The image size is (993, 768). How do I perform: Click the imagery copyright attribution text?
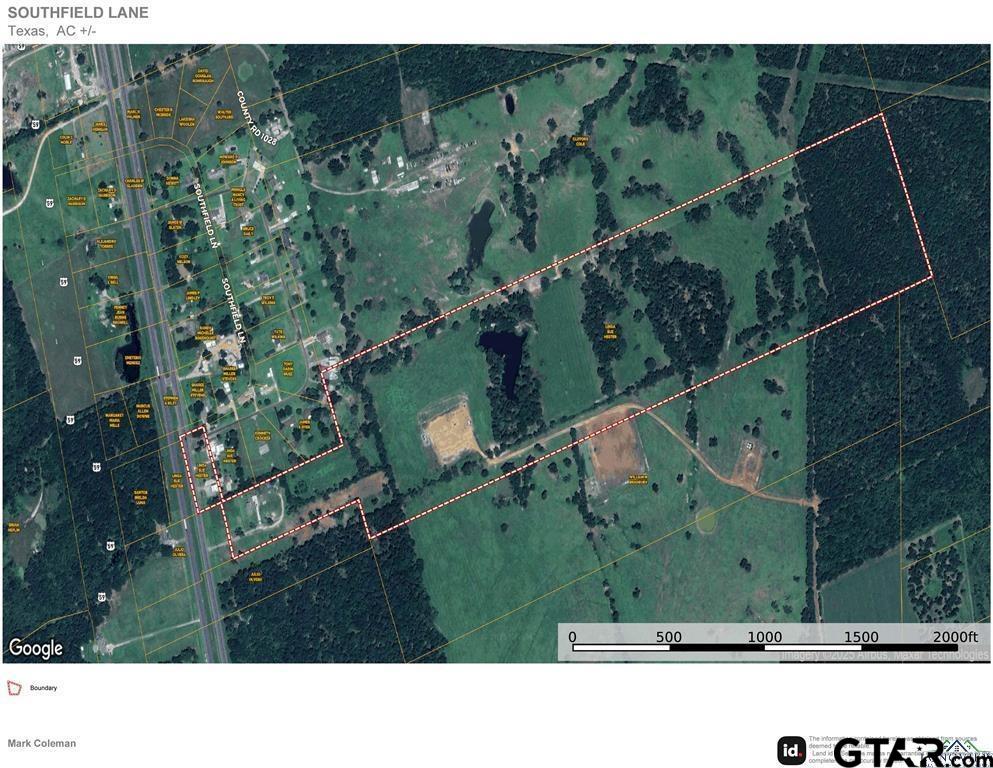884,655
